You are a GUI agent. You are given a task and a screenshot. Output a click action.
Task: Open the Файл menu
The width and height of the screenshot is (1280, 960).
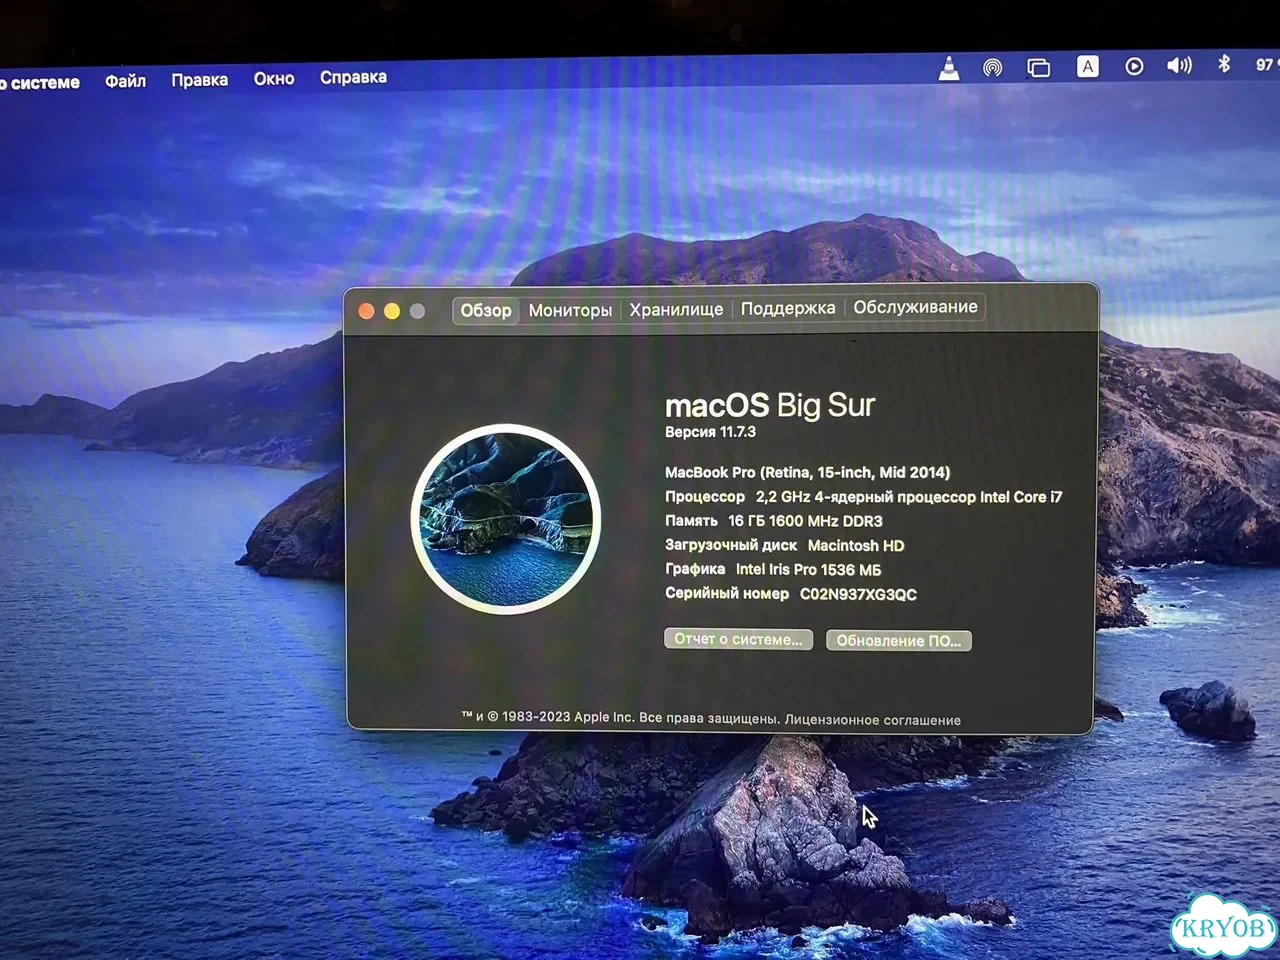tap(125, 81)
